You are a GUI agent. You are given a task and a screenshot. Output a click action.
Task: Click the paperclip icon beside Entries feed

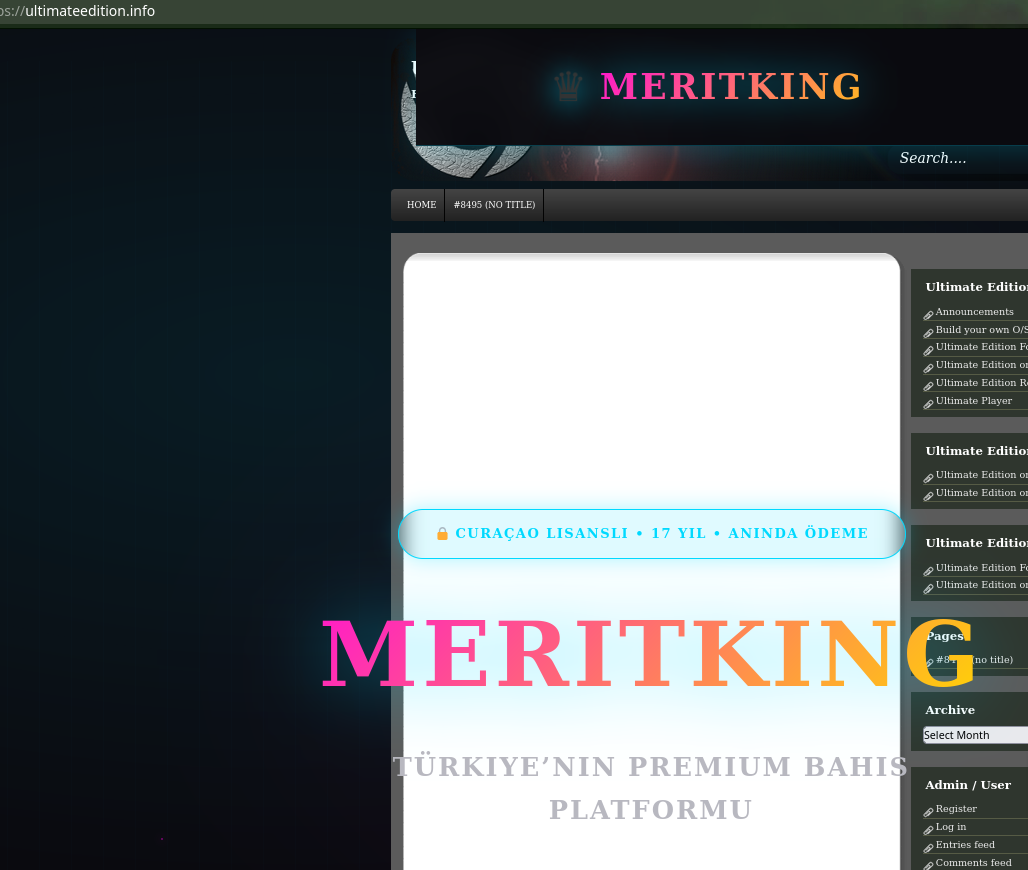928,847
